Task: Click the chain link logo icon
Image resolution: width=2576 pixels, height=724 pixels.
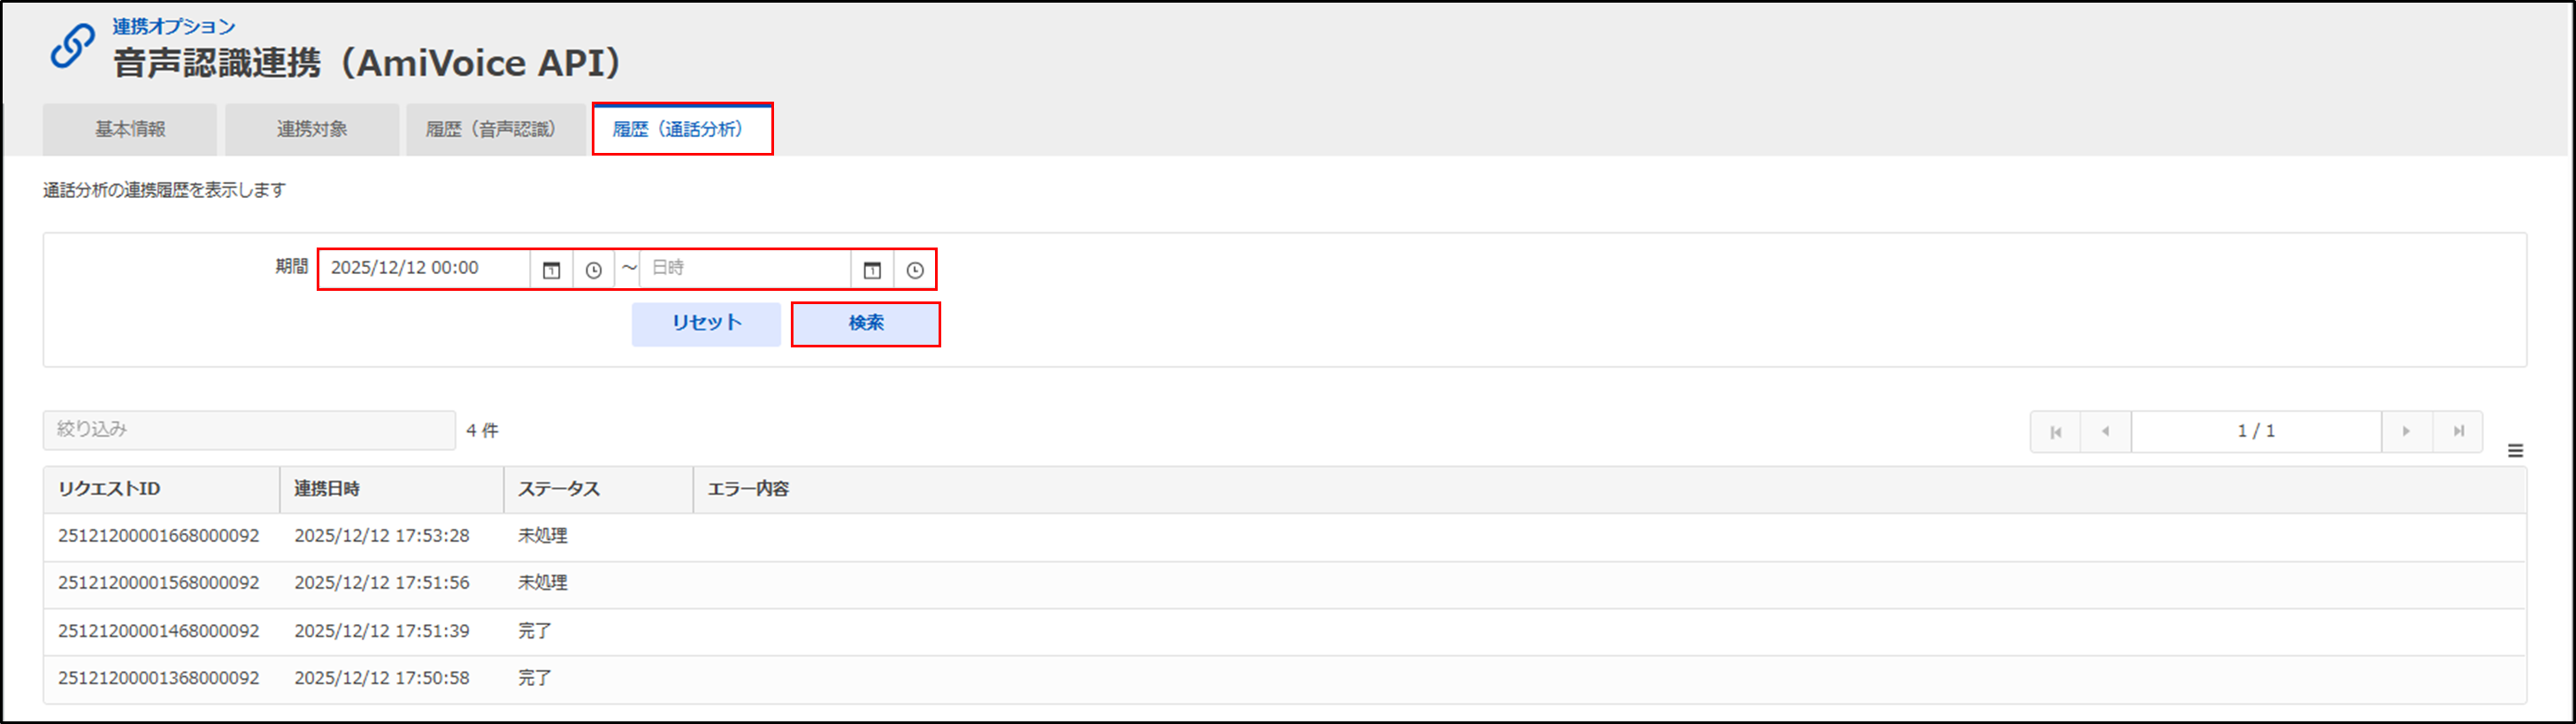Action: coord(73,46)
